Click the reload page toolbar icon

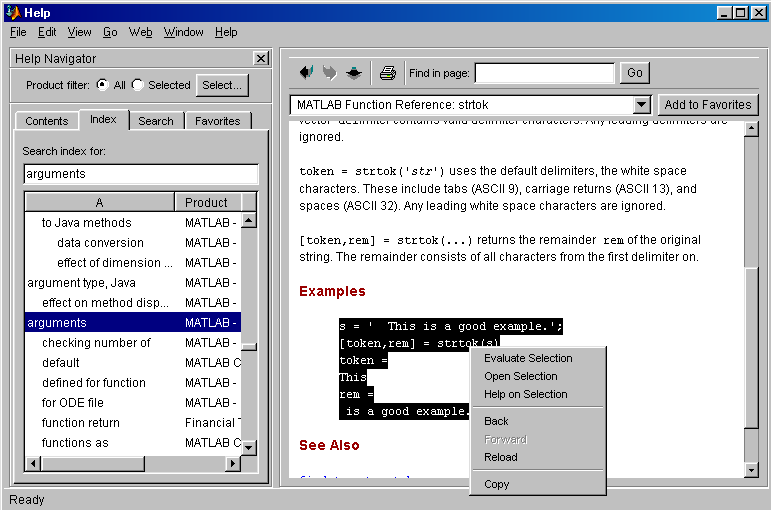pos(354,73)
